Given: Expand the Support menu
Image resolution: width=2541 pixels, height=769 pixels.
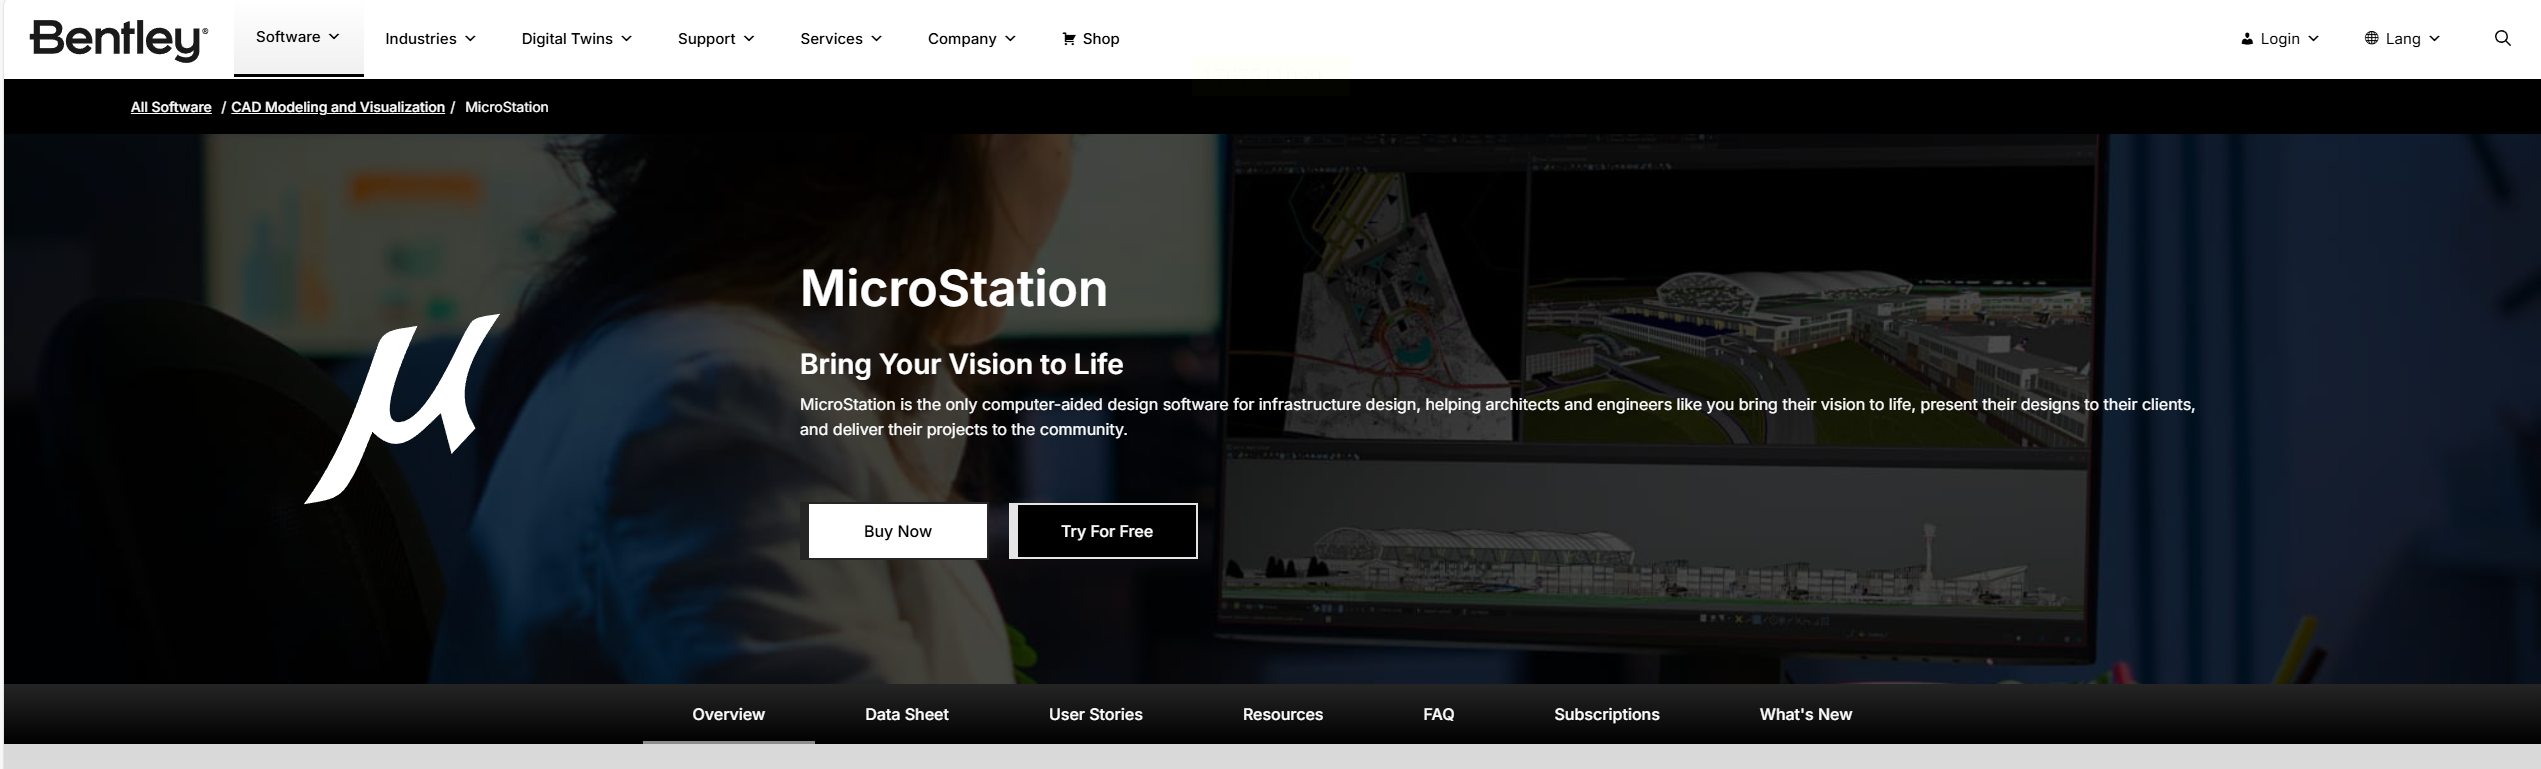Looking at the screenshot, I should point(716,39).
